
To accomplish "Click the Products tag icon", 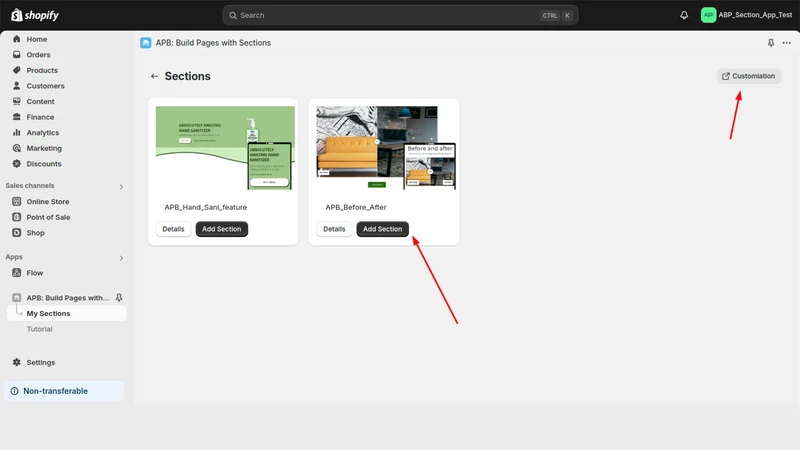I will pos(16,70).
